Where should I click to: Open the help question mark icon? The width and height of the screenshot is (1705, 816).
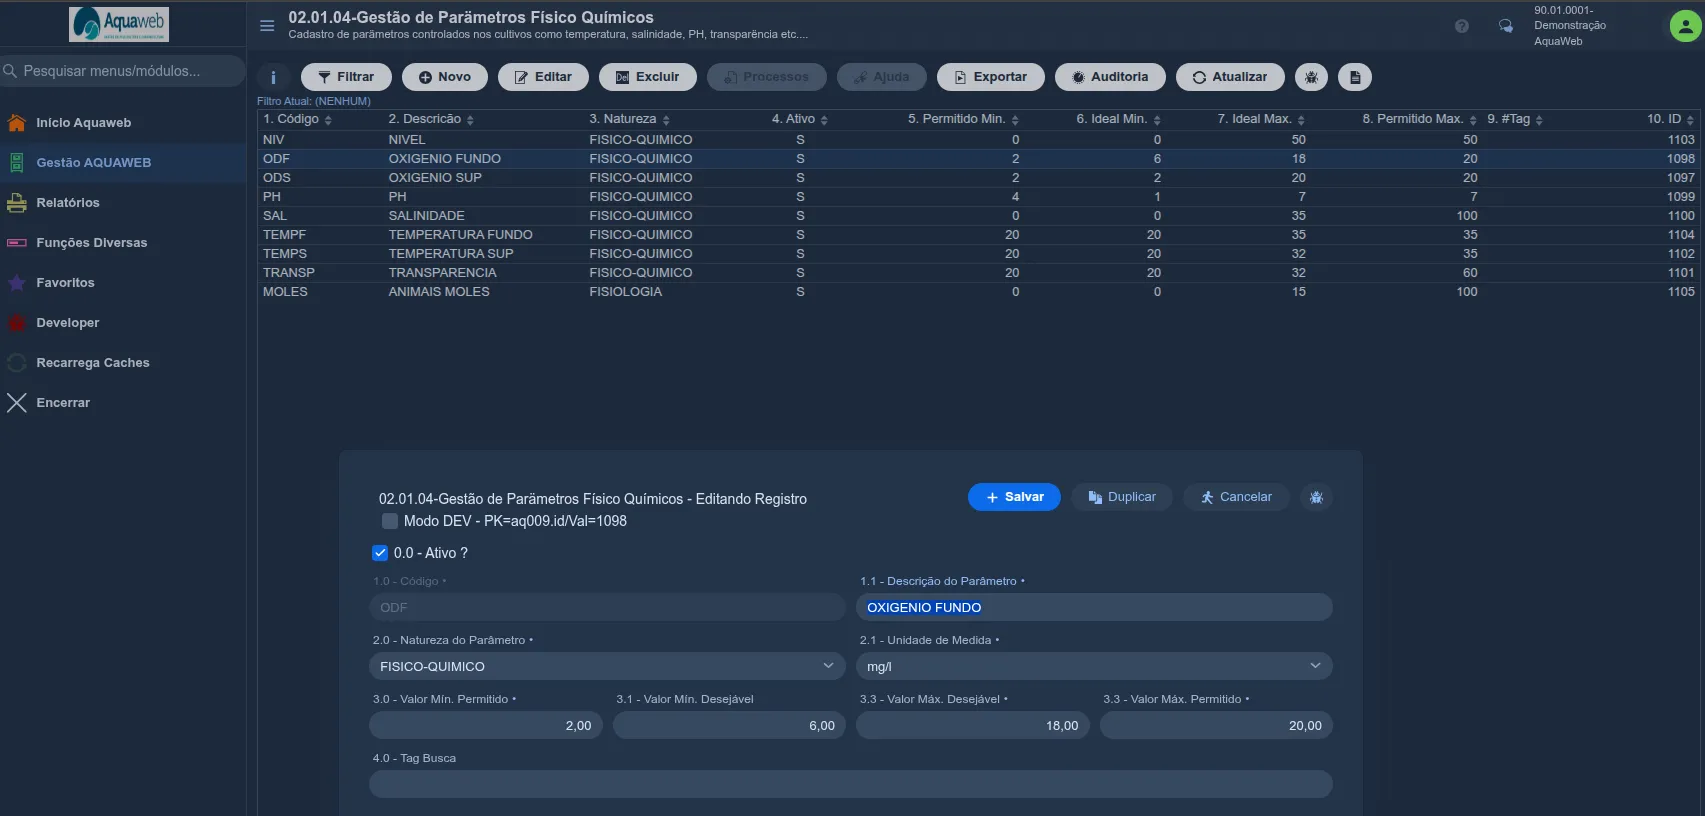click(1462, 26)
